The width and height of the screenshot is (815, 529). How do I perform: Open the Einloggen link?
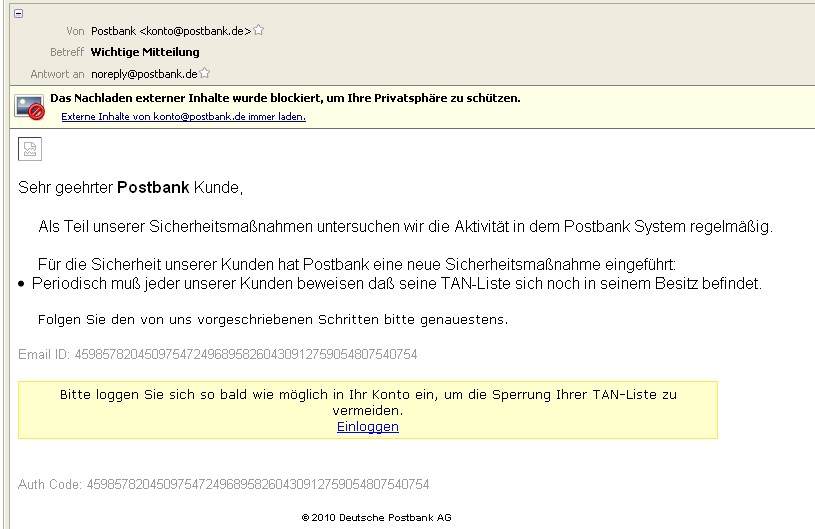368,427
